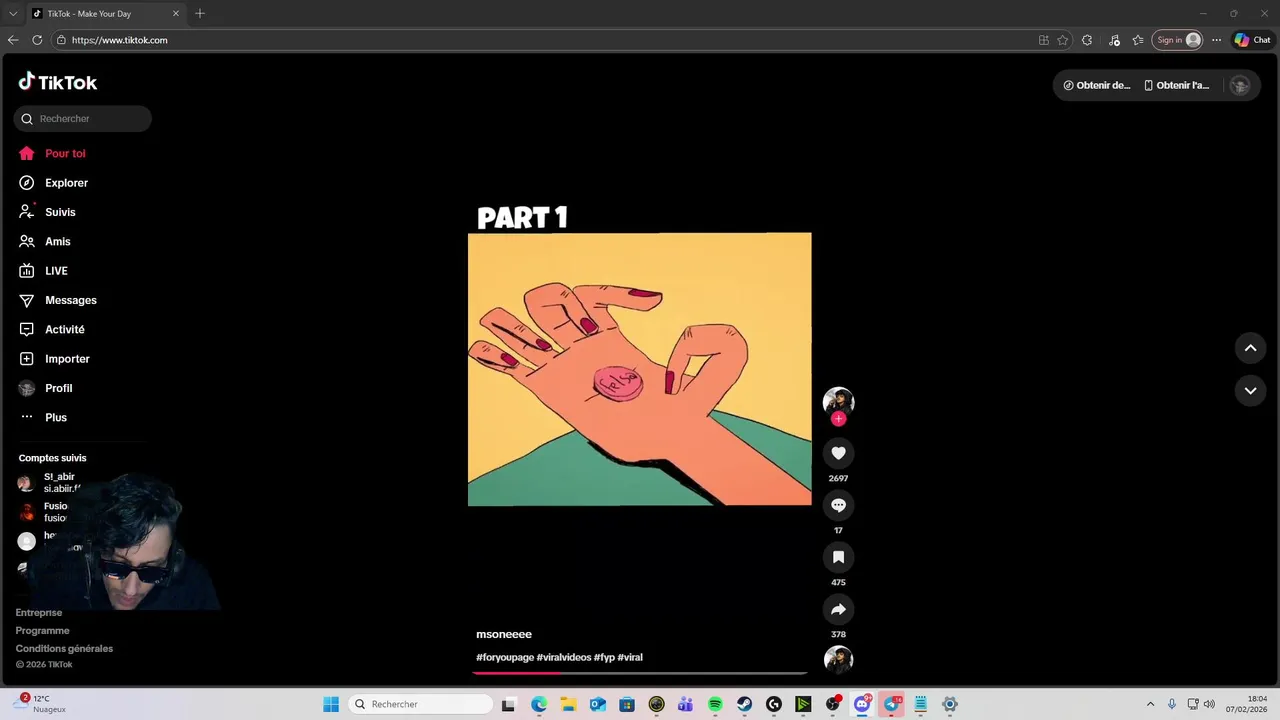Viewport: 1280px width, 720px height.
Task: Open the browser extensions puzzle icon
Action: (x=1088, y=40)
